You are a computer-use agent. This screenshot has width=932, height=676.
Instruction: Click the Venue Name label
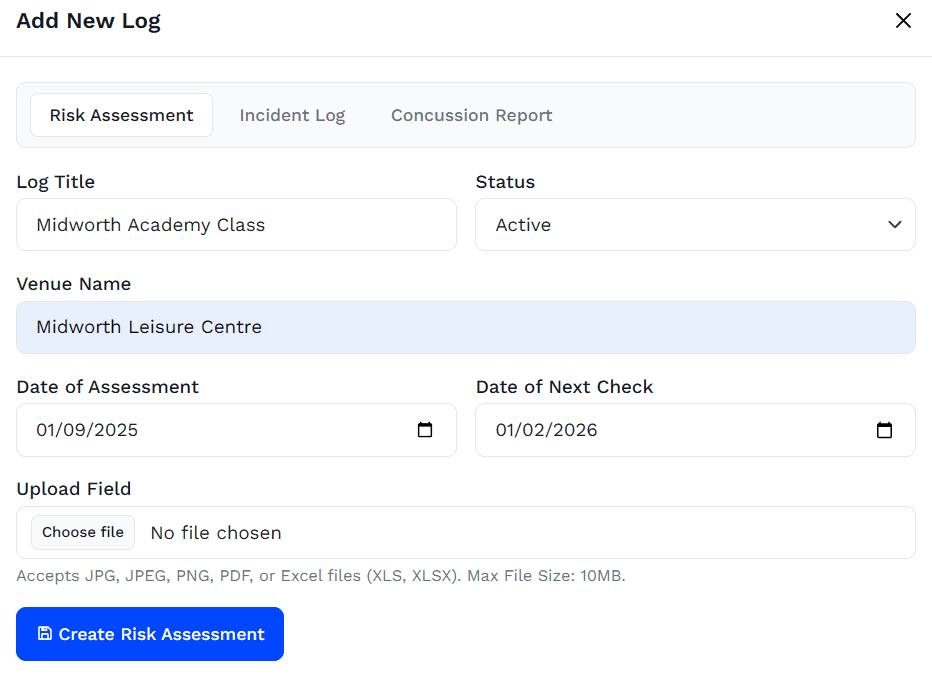(x=74, y=284)
